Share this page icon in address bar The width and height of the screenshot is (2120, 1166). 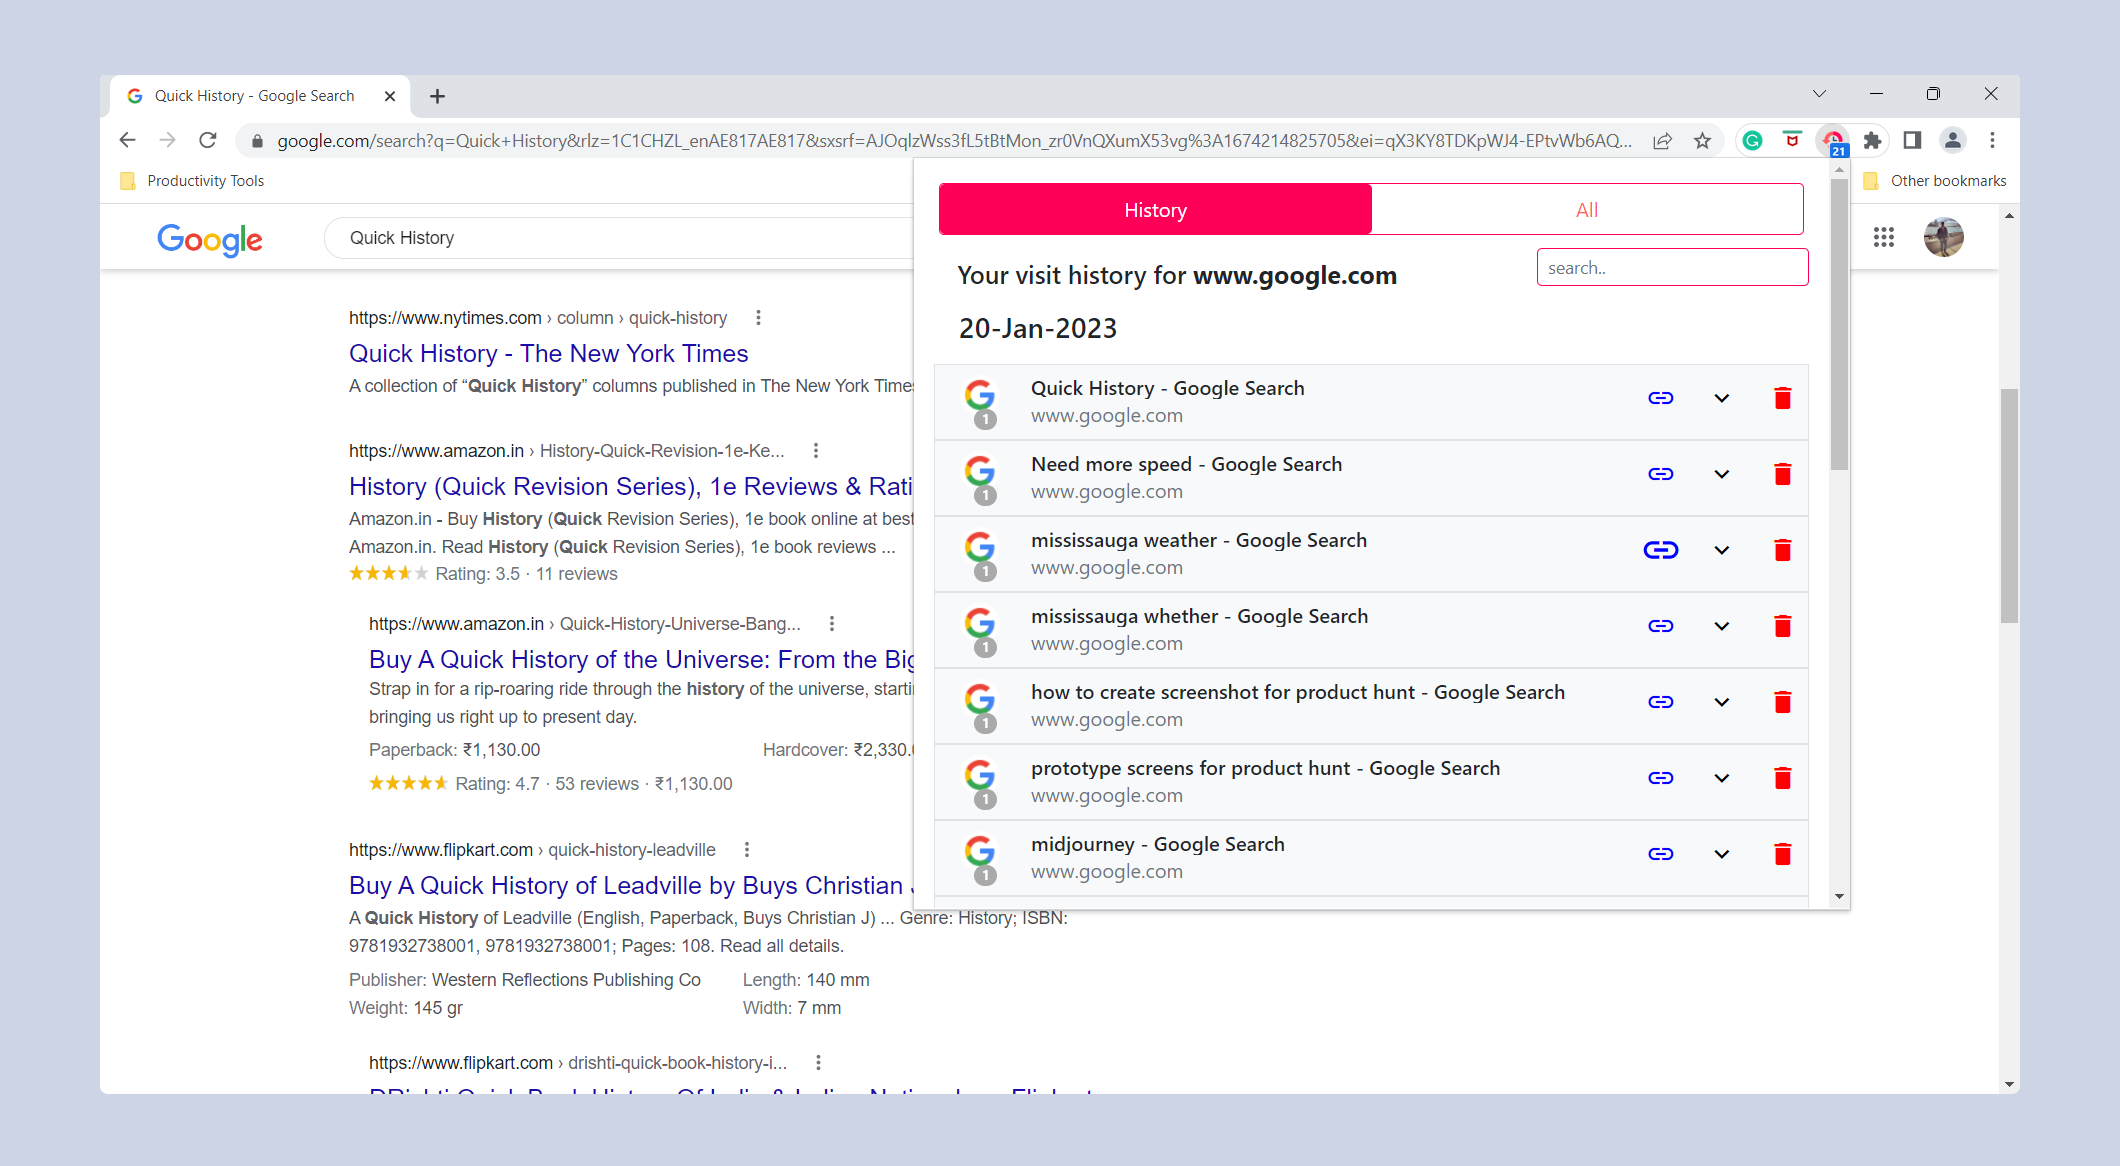click(x=1662, y=141)
